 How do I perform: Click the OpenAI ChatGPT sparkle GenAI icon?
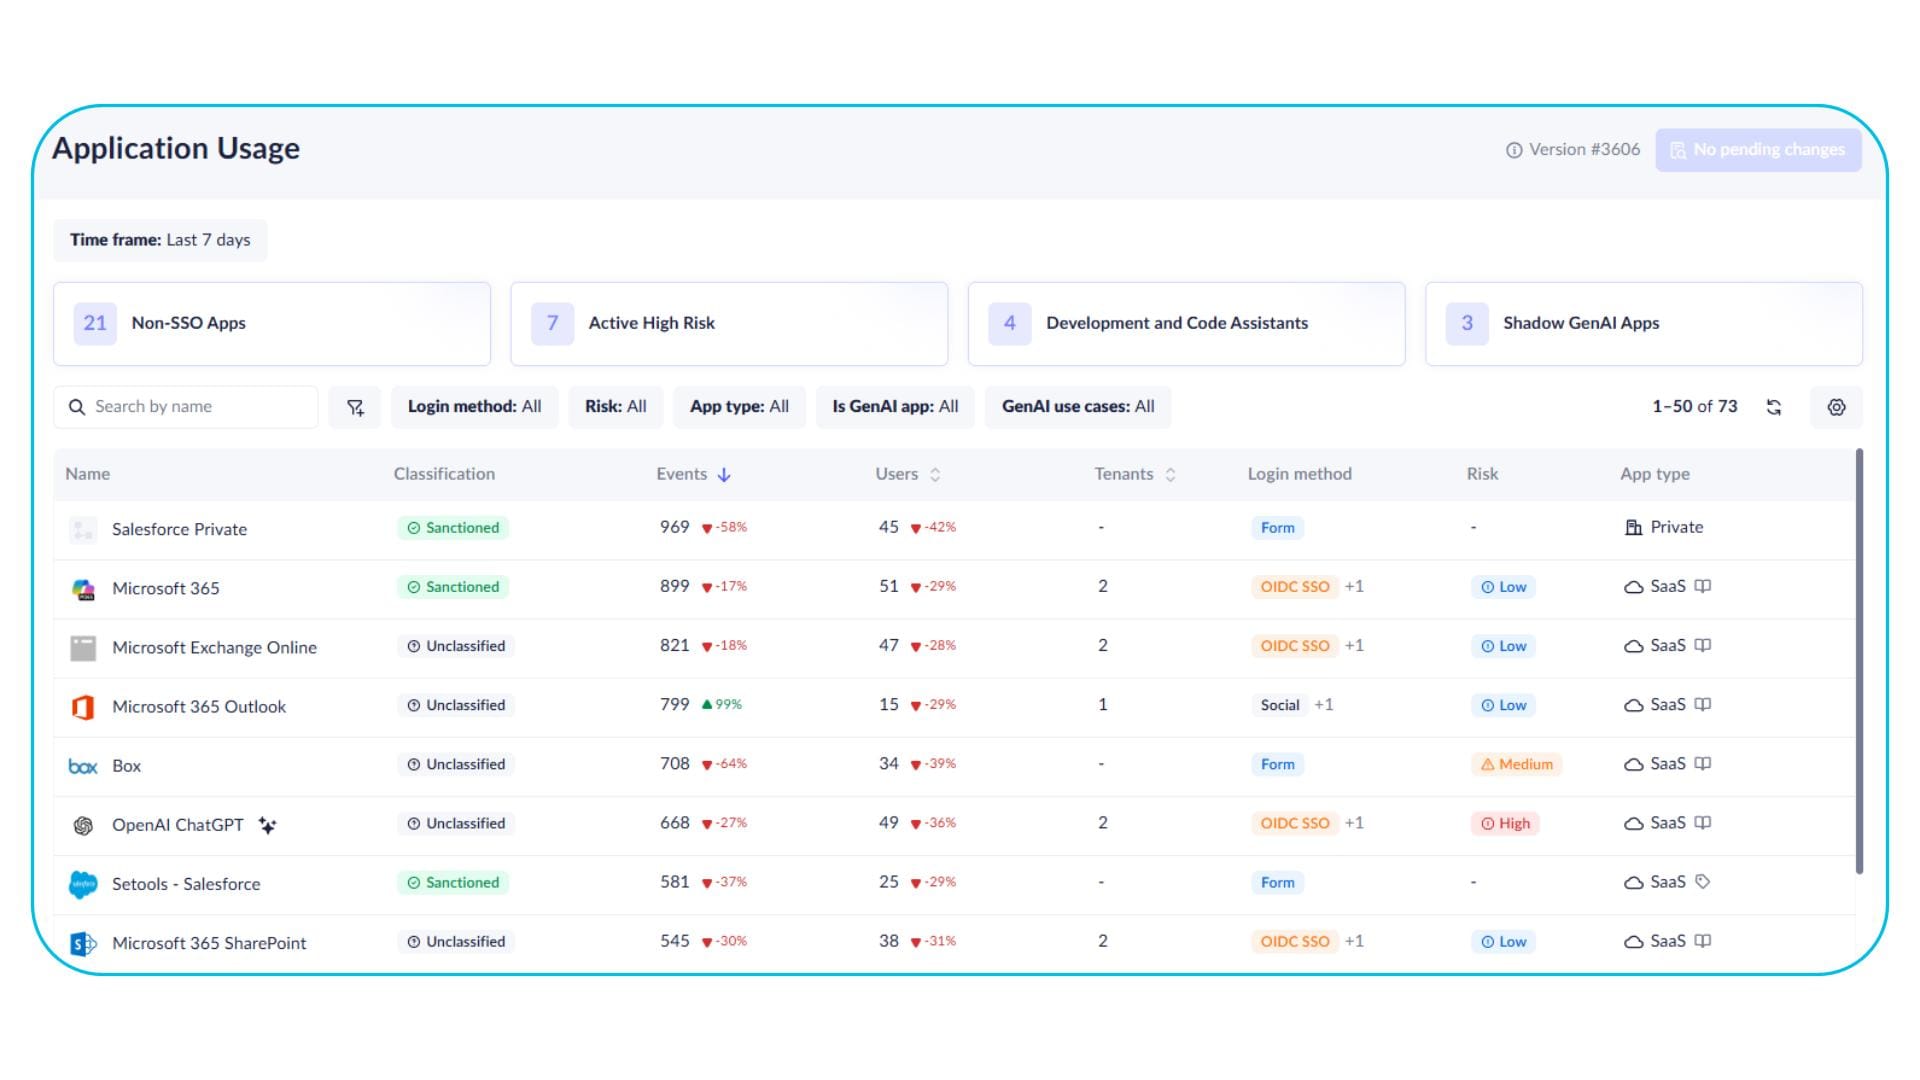tap(267, 825)
